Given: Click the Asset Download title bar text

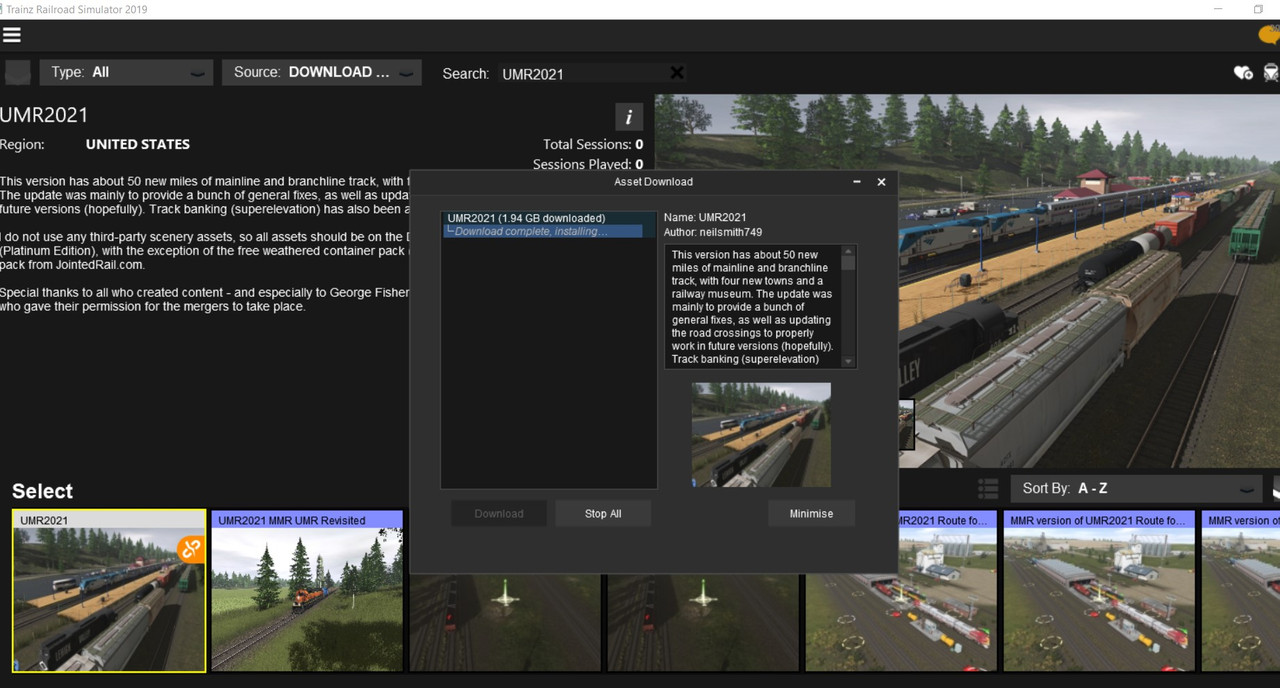Looking at the screenshot, I should [653, 182].
